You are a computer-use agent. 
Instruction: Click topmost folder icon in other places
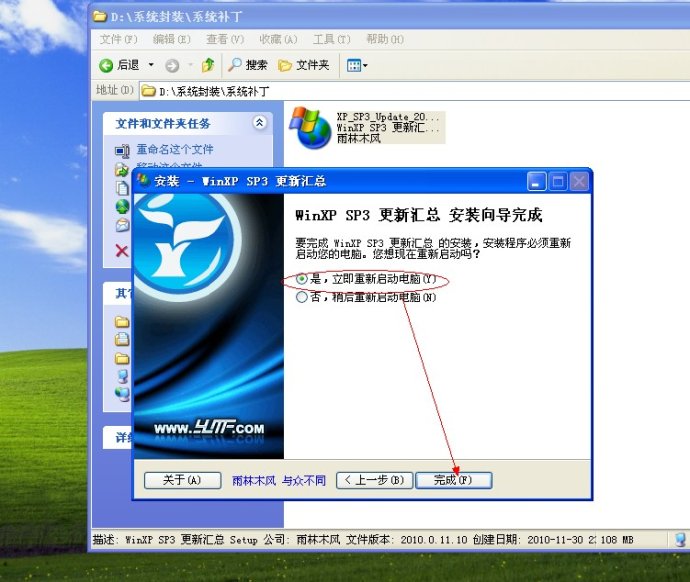122,322
